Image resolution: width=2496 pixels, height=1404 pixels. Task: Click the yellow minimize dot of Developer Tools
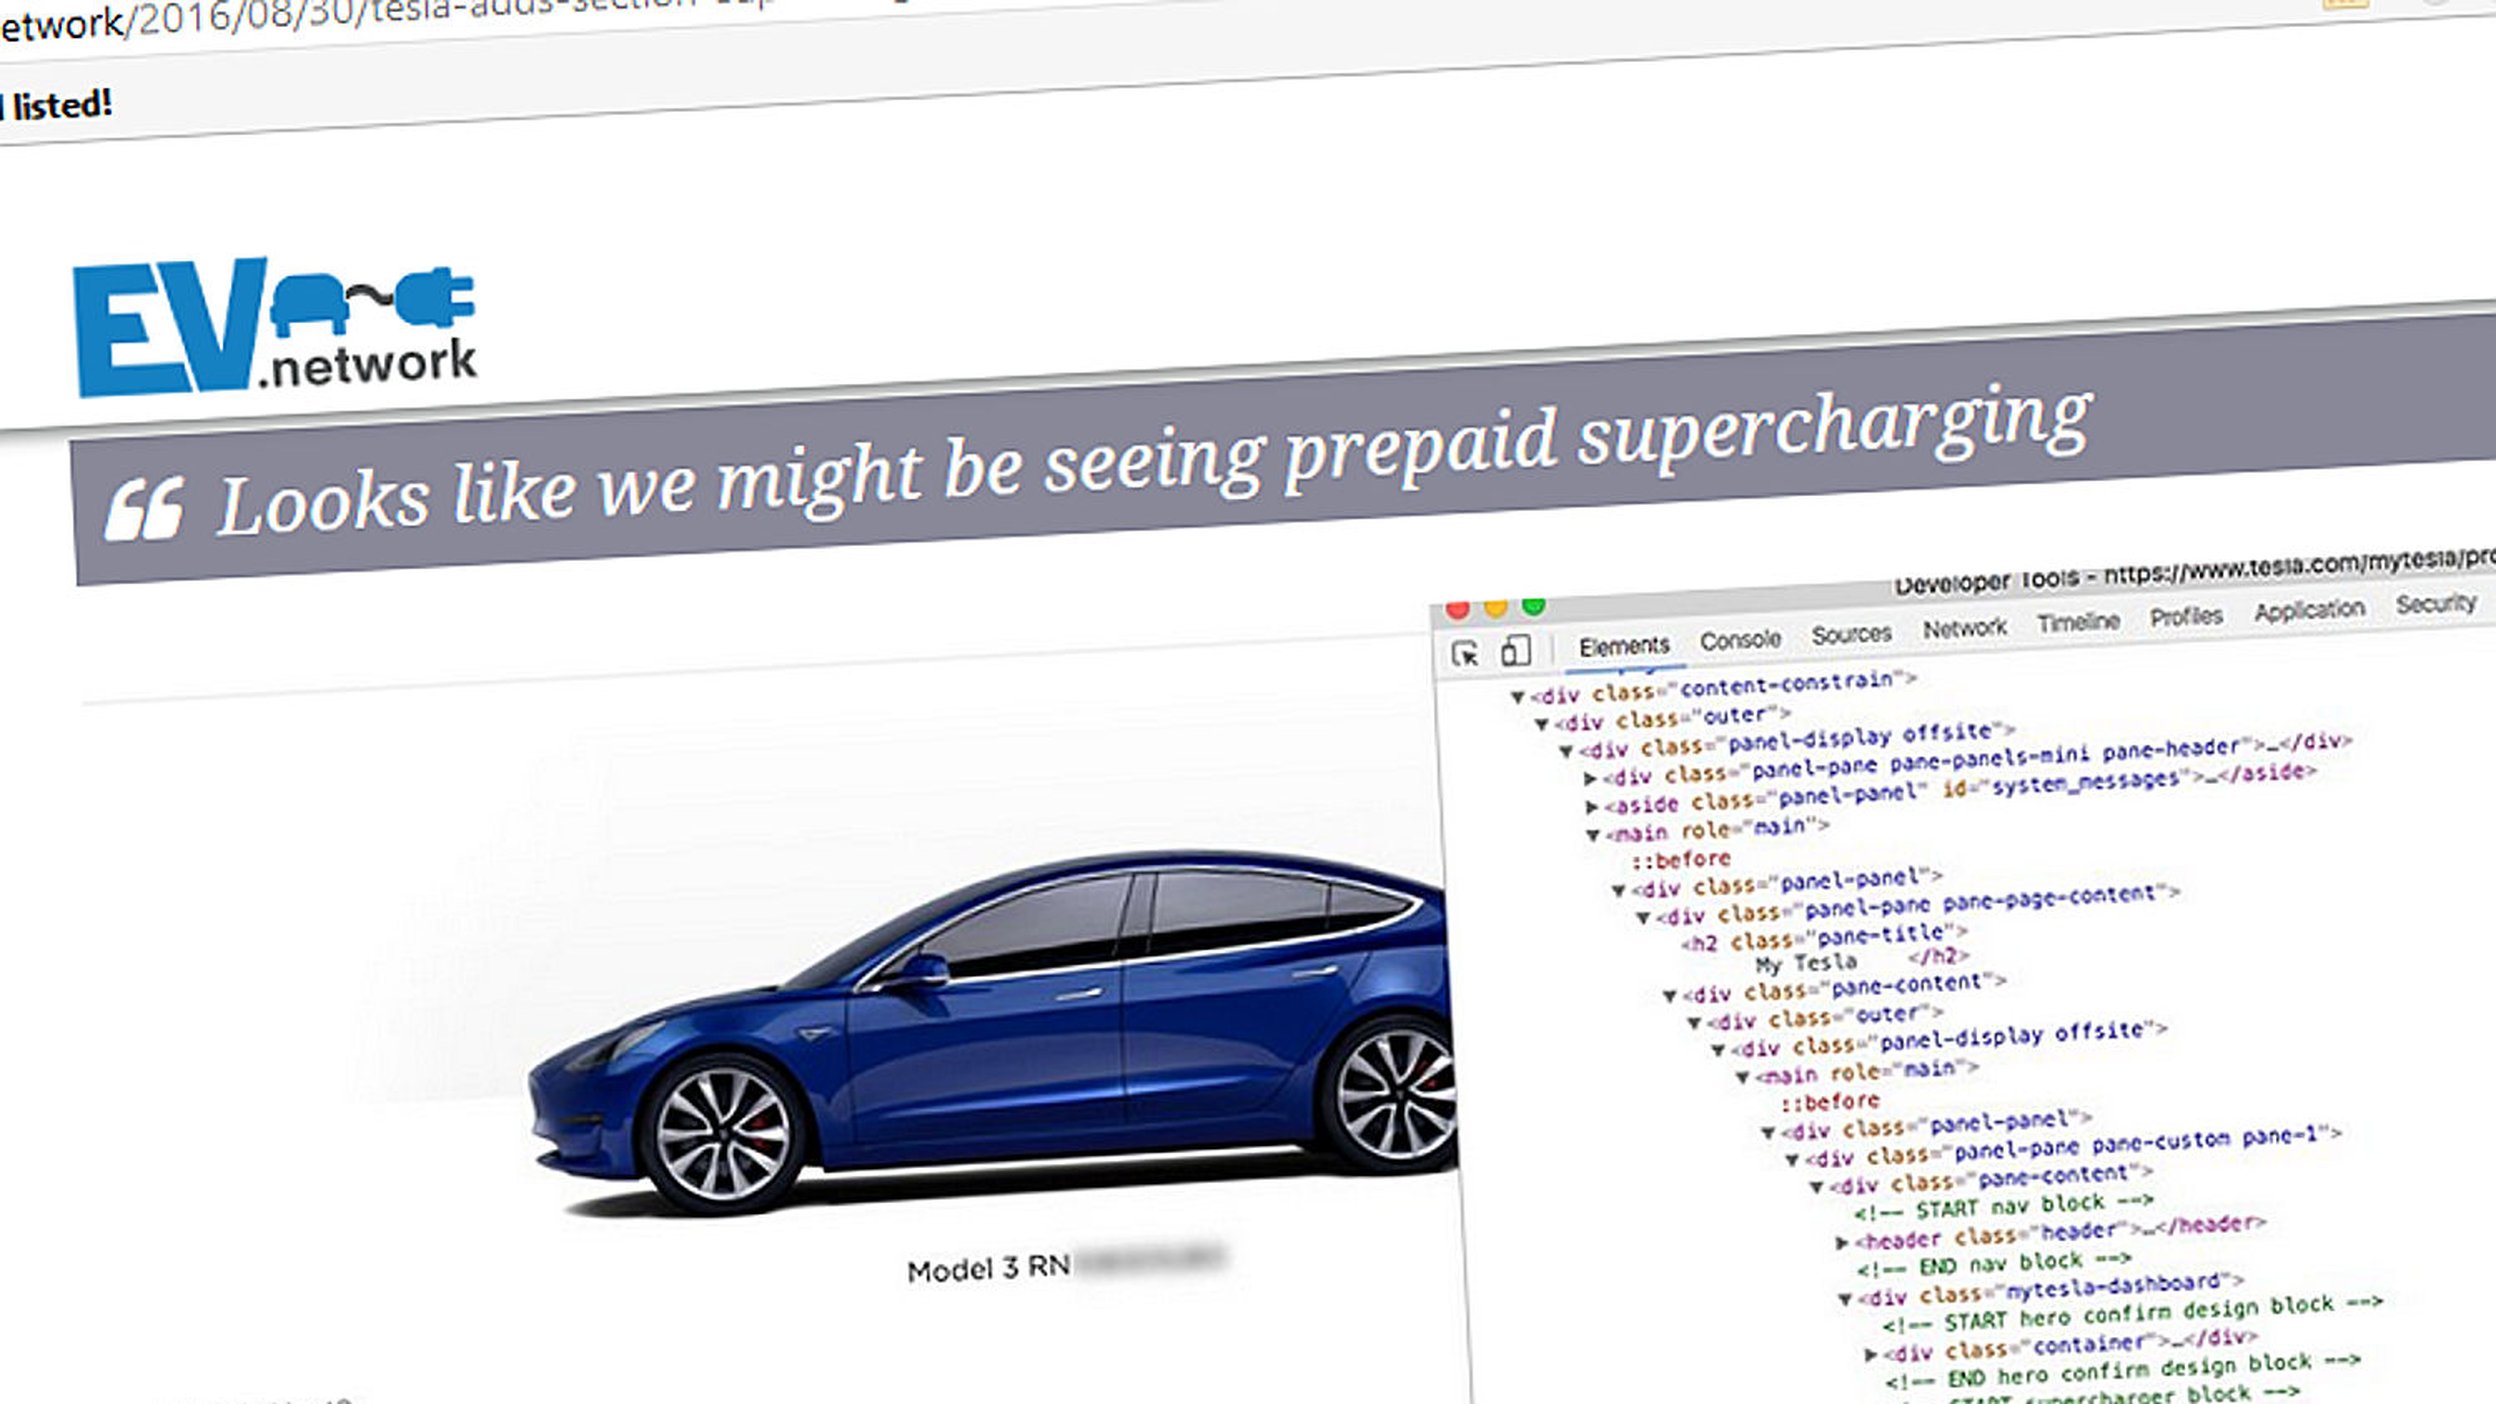tap(1496, 607)
